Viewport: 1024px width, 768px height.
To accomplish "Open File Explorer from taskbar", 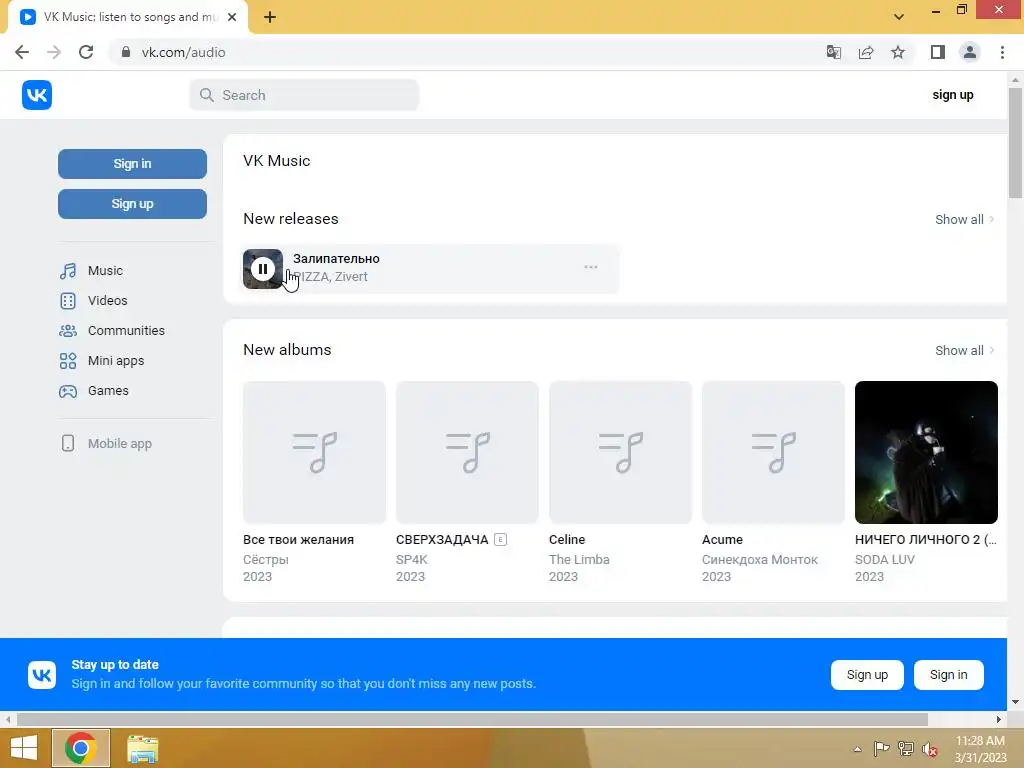I will point(142,748).
